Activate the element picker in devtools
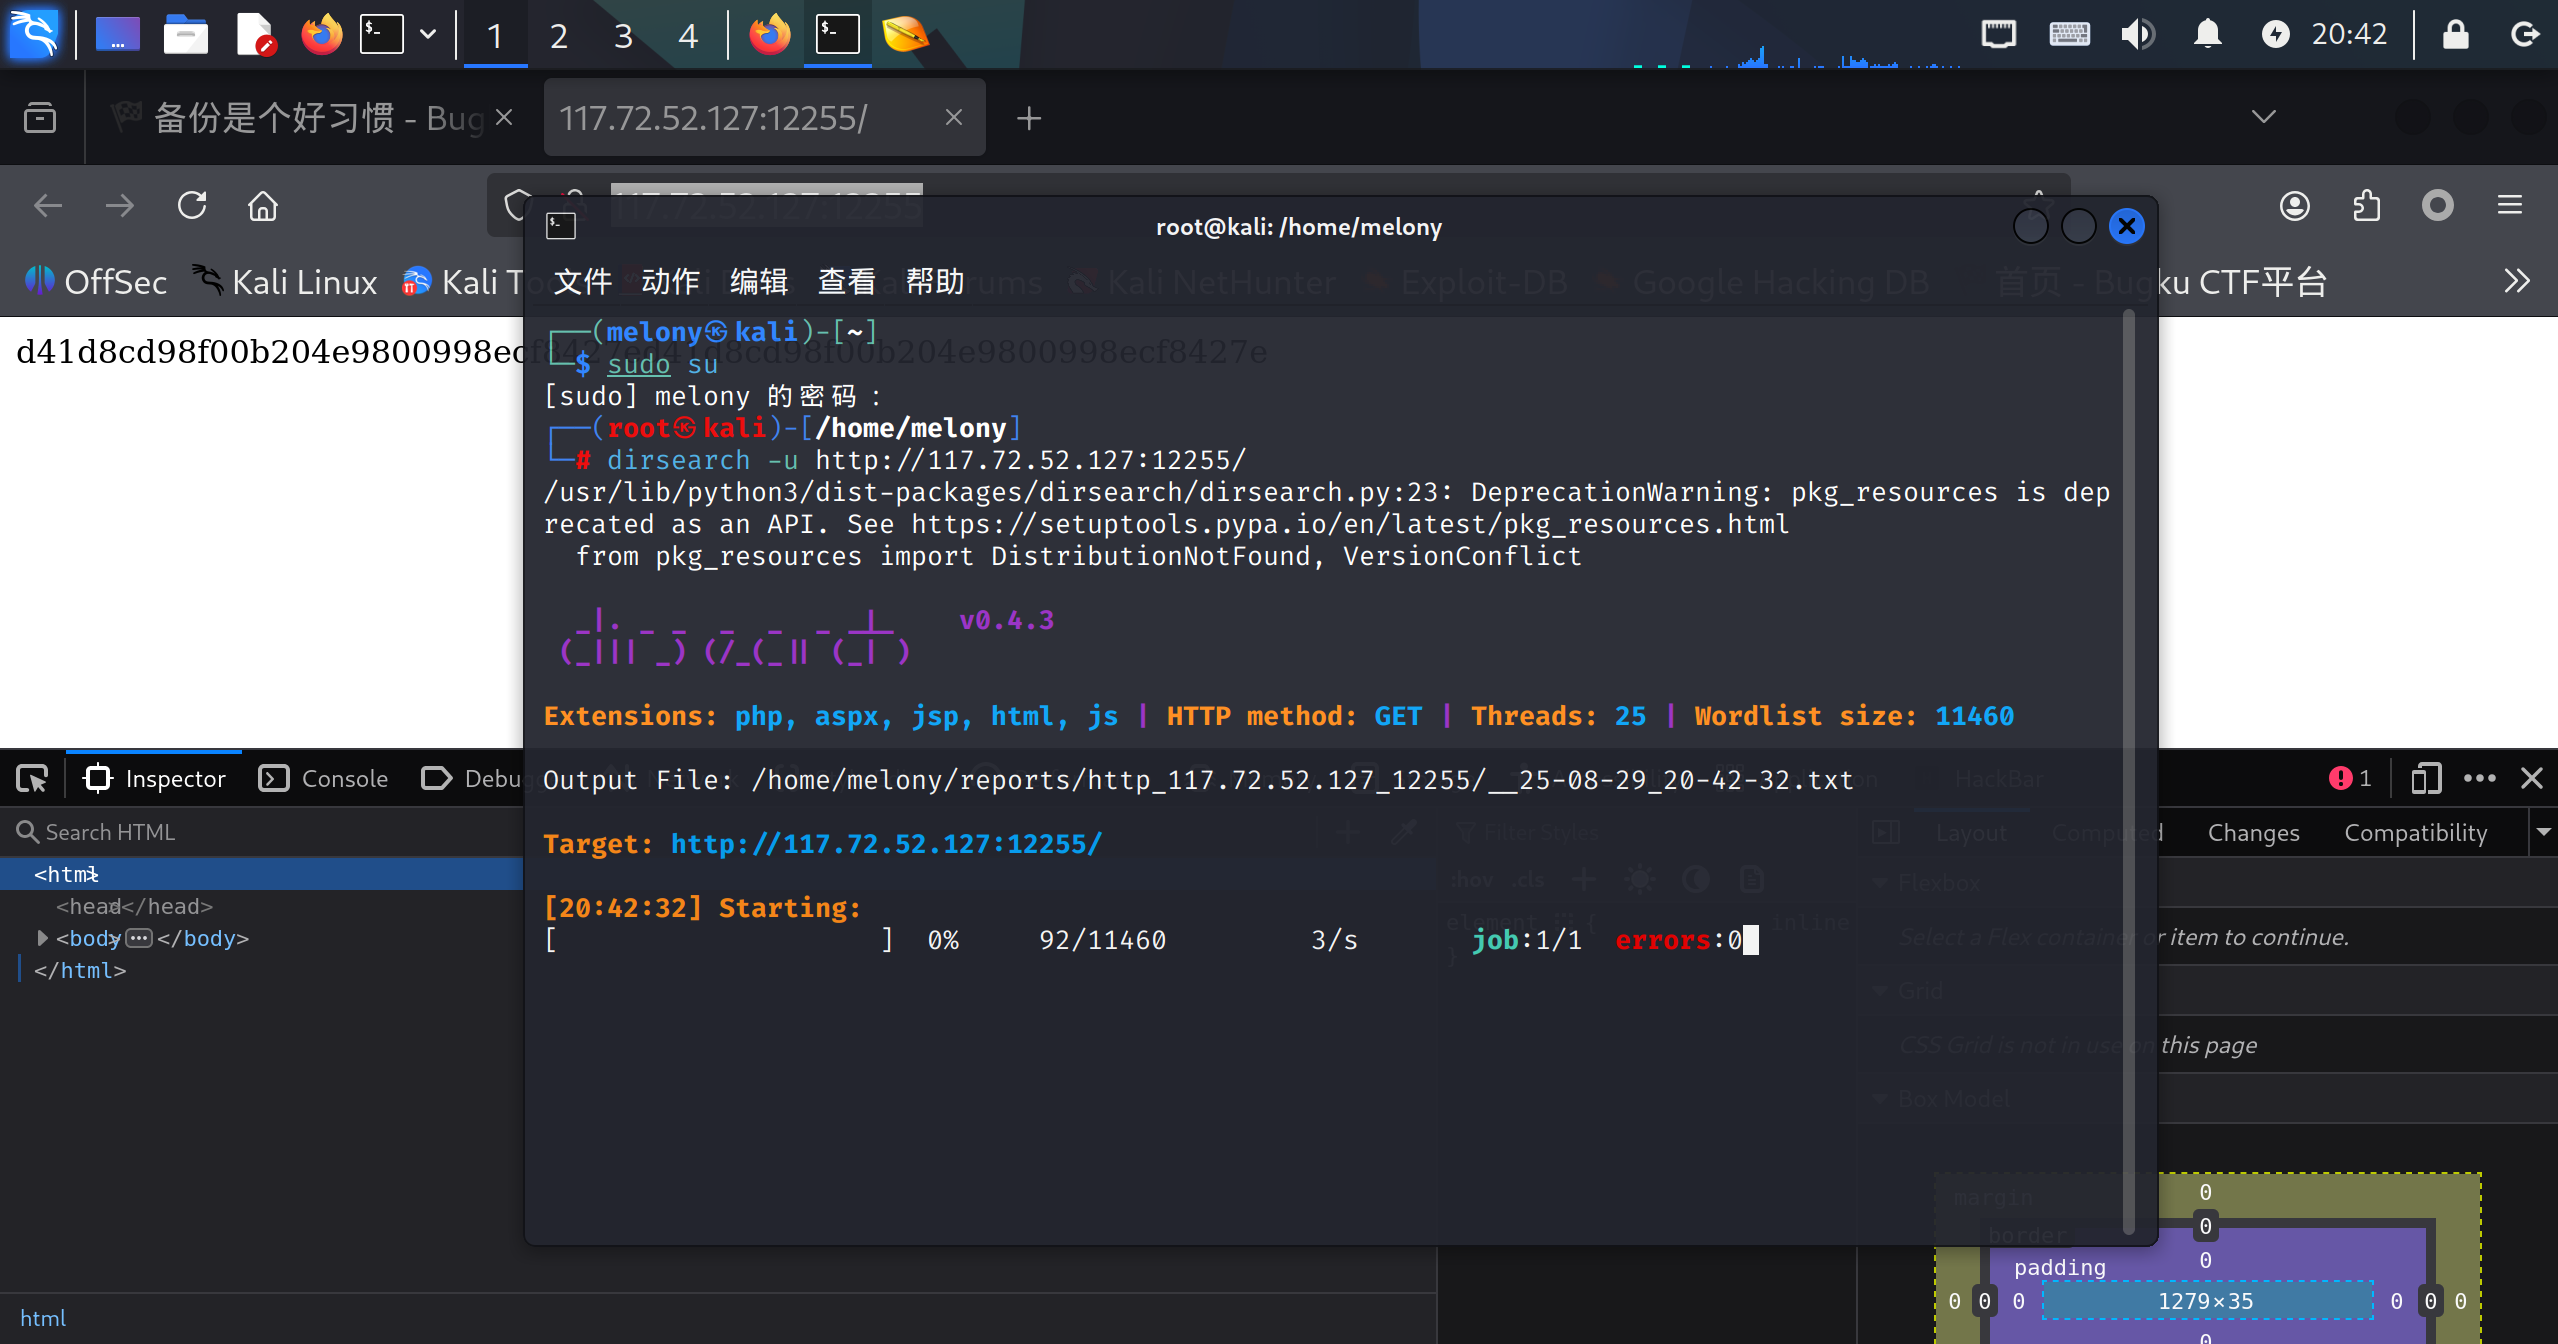Screen dimensions: 2558x1344 pyautogui.click(x=32, y=779)
